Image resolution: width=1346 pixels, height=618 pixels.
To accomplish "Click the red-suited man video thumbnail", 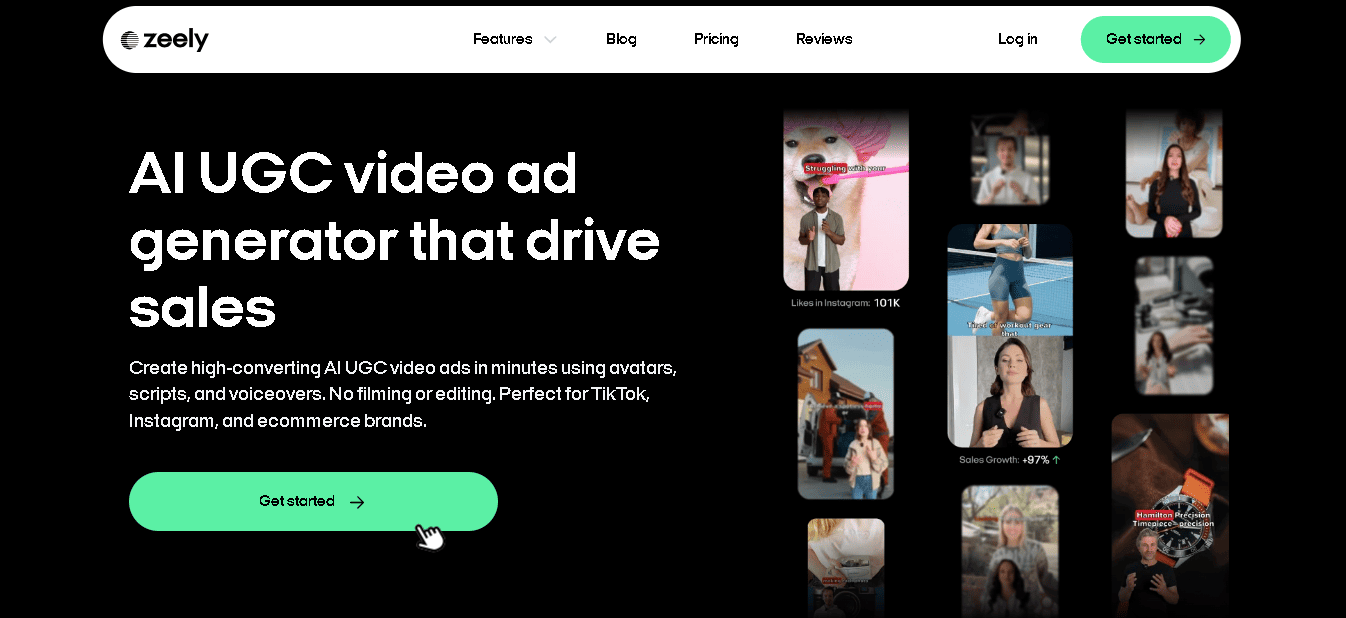I will (x=845, y=413).
